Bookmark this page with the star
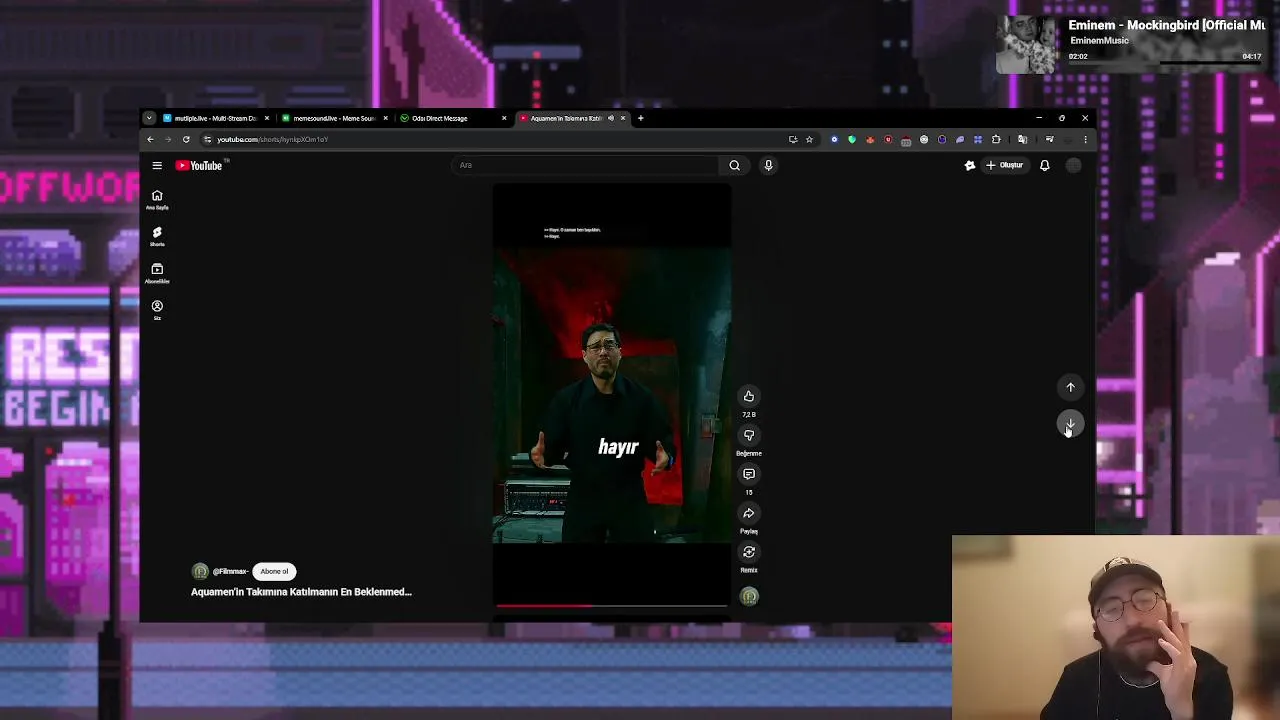This screenshot has height=720, width=1280. click(x=809, y=139)
